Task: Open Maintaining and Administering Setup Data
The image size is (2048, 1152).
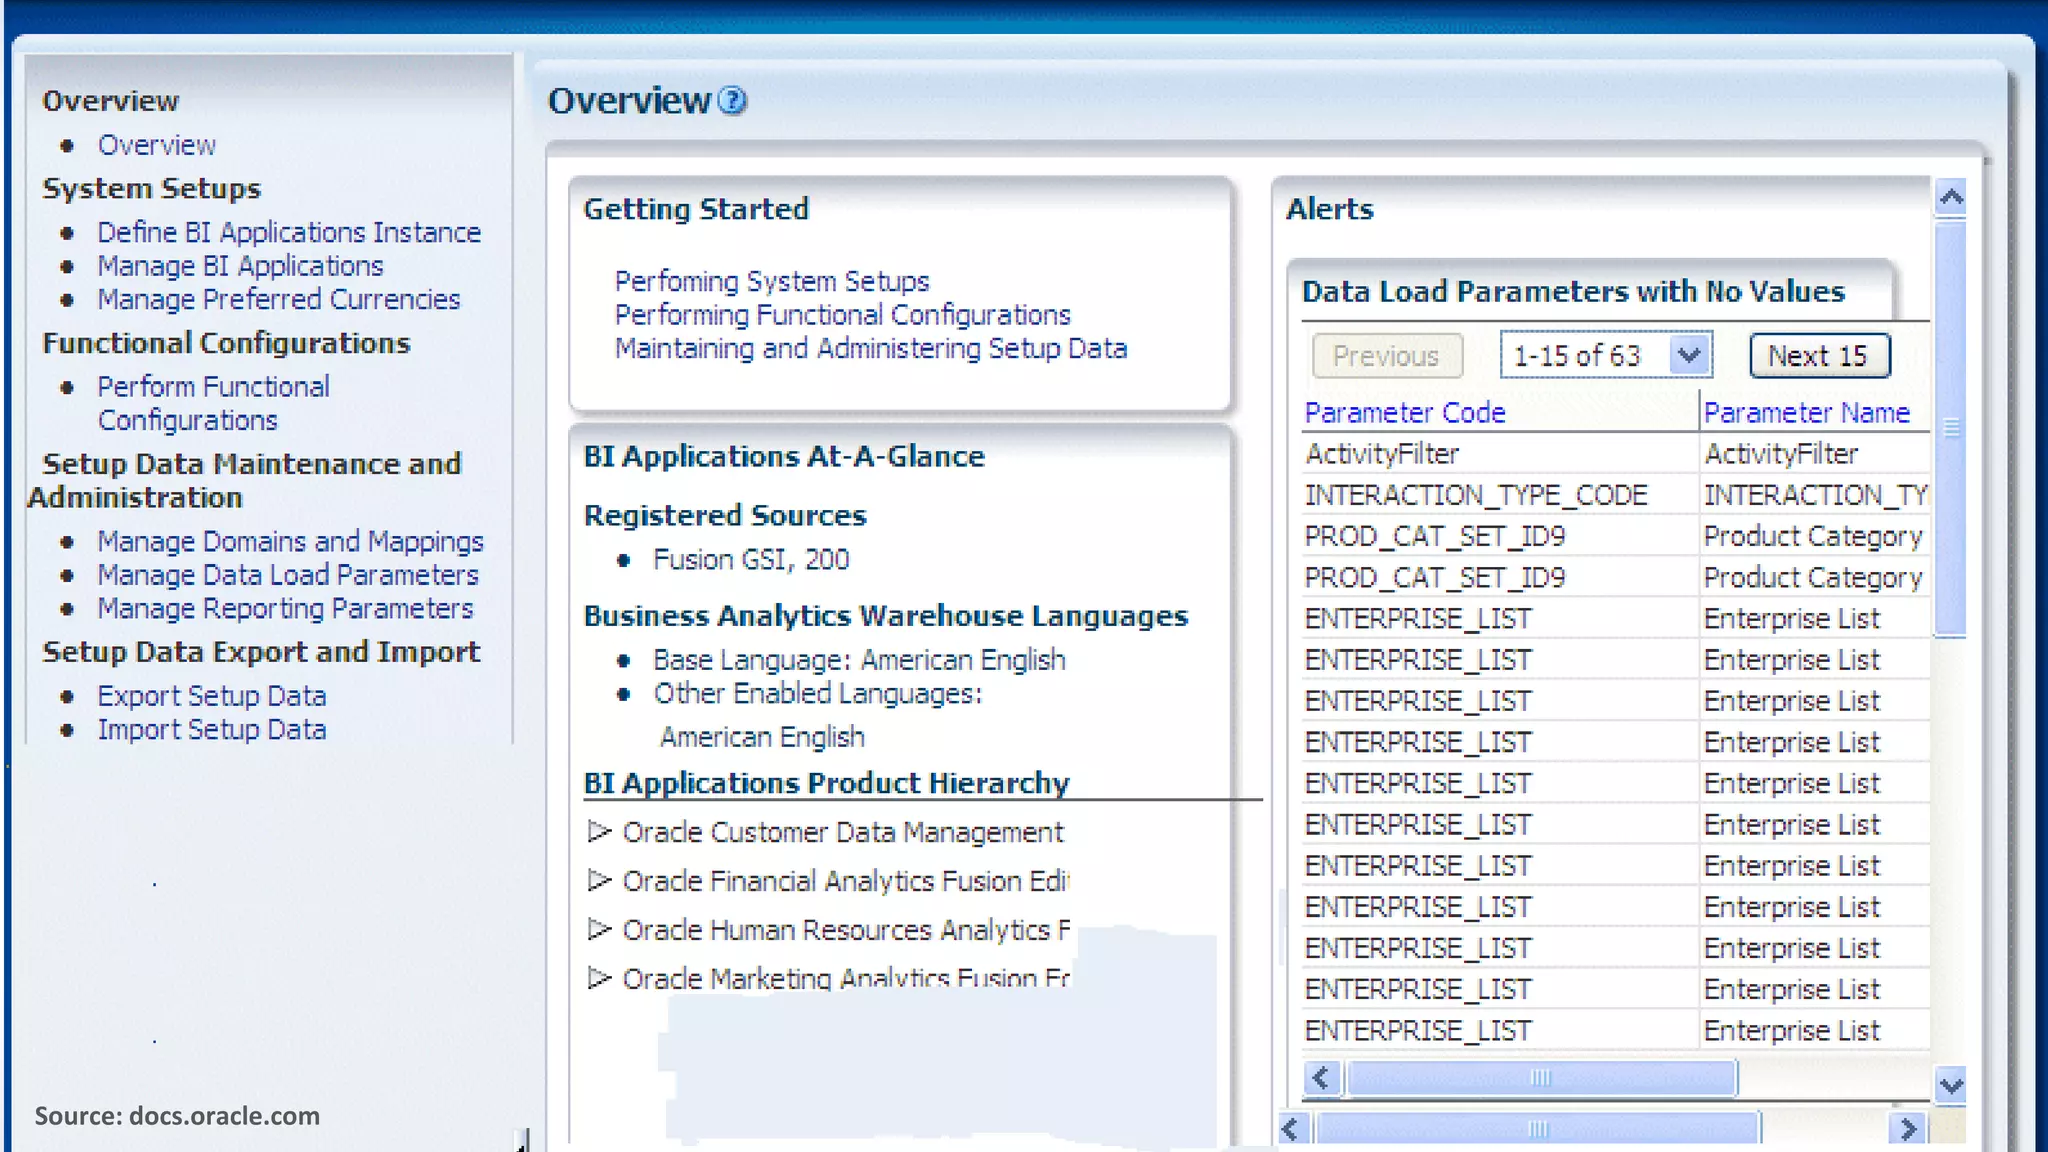Action: (871, 348)
